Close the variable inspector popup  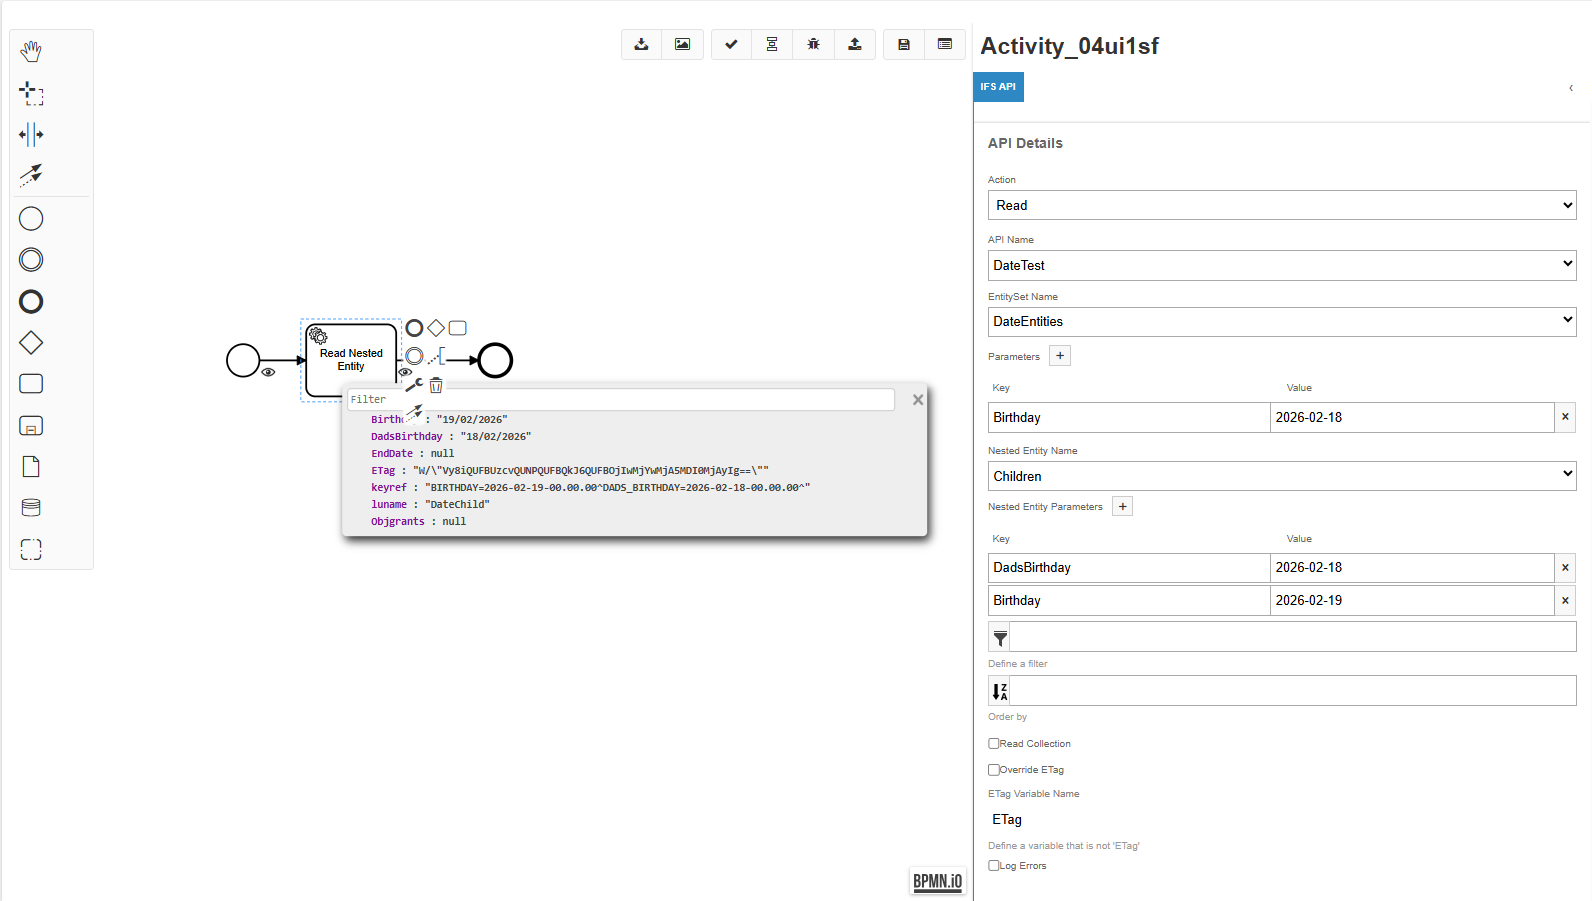click(x=918, y=399)
